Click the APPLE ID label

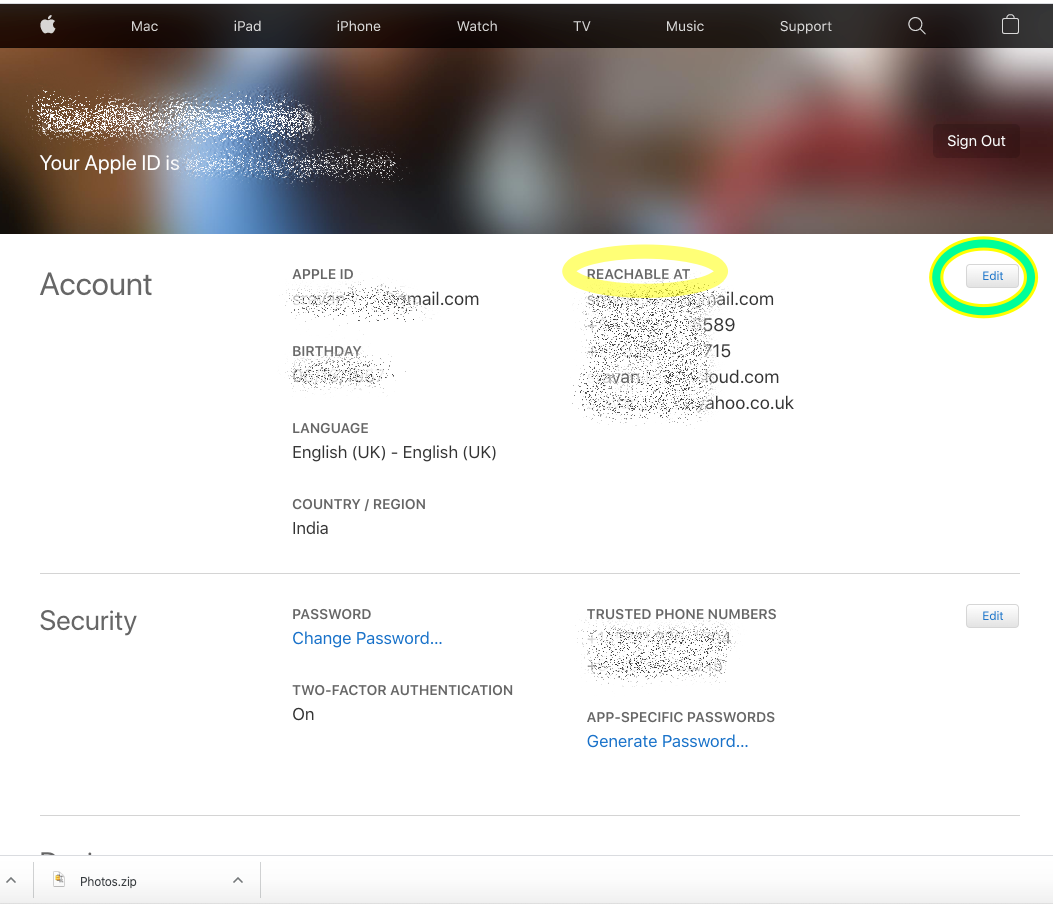click(322, 274)
